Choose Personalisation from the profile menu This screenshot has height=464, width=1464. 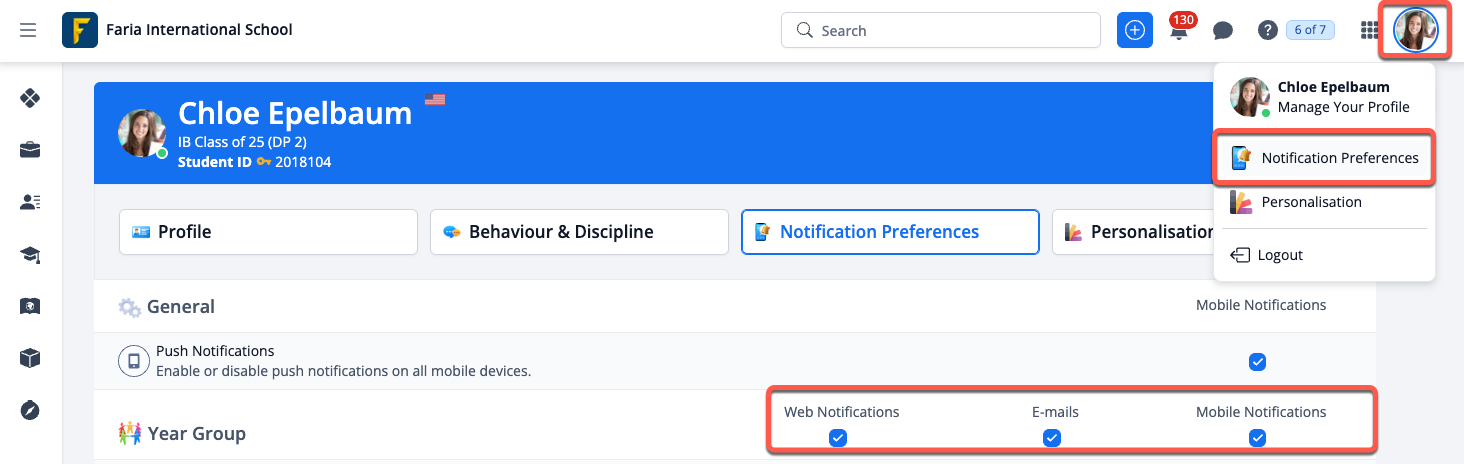click(x=1311, y=202)
